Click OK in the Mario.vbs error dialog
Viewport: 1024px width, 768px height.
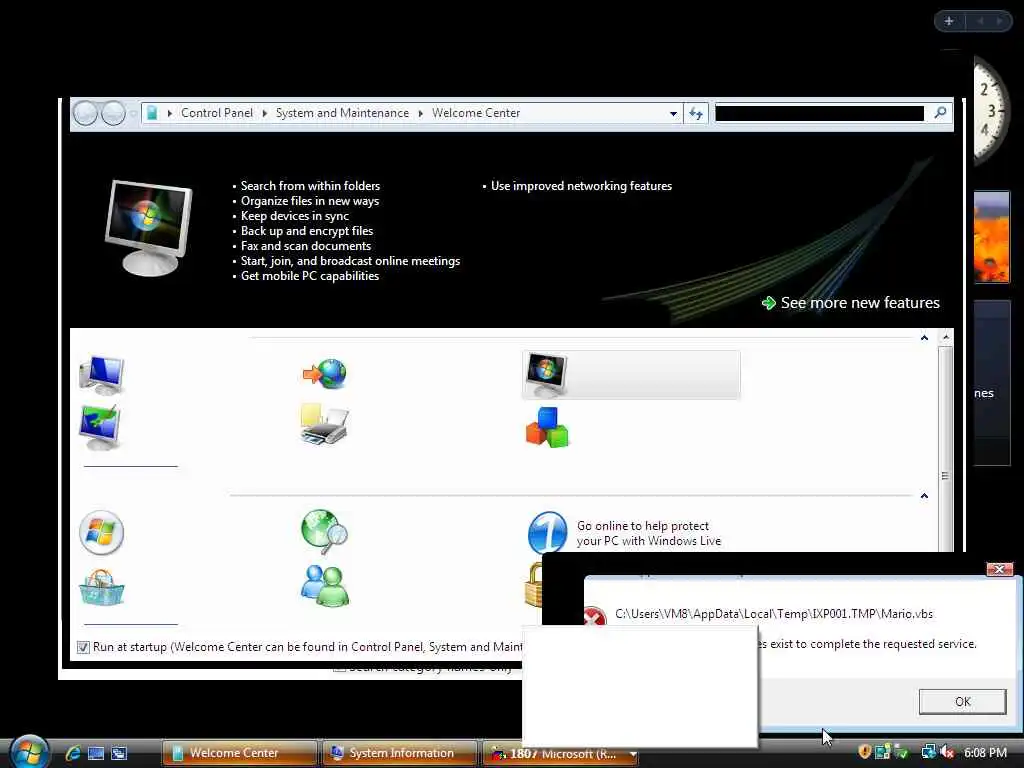962,701
